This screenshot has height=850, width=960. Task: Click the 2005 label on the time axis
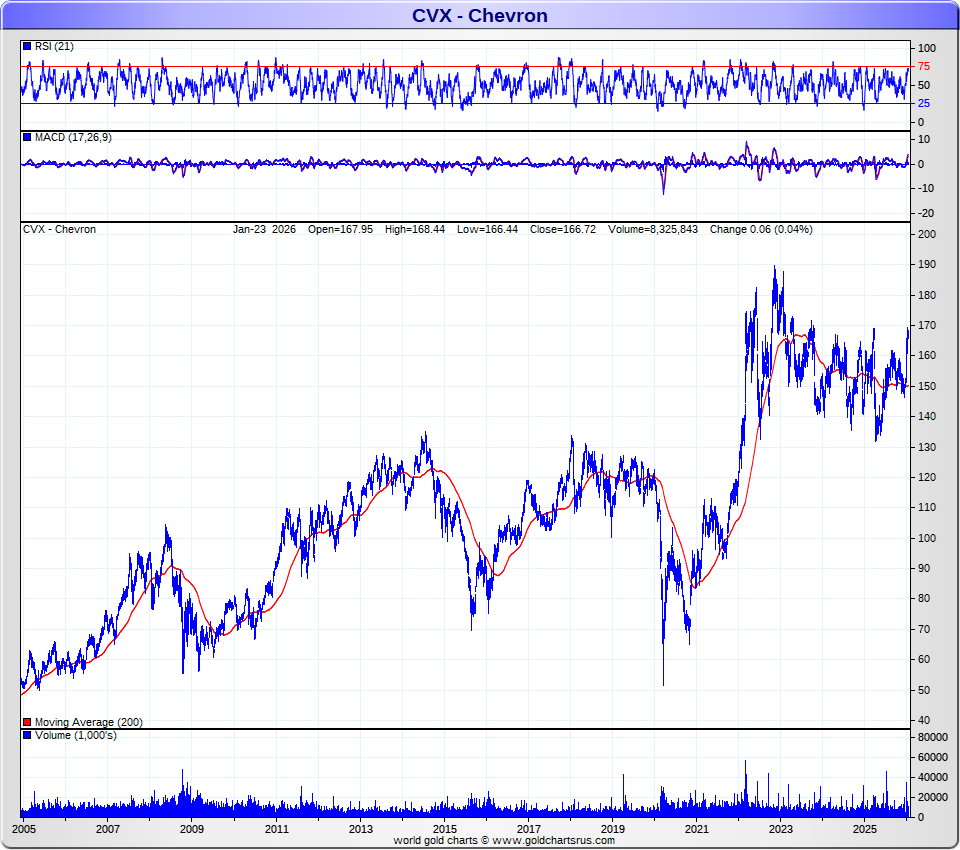[x=24, y=829]
